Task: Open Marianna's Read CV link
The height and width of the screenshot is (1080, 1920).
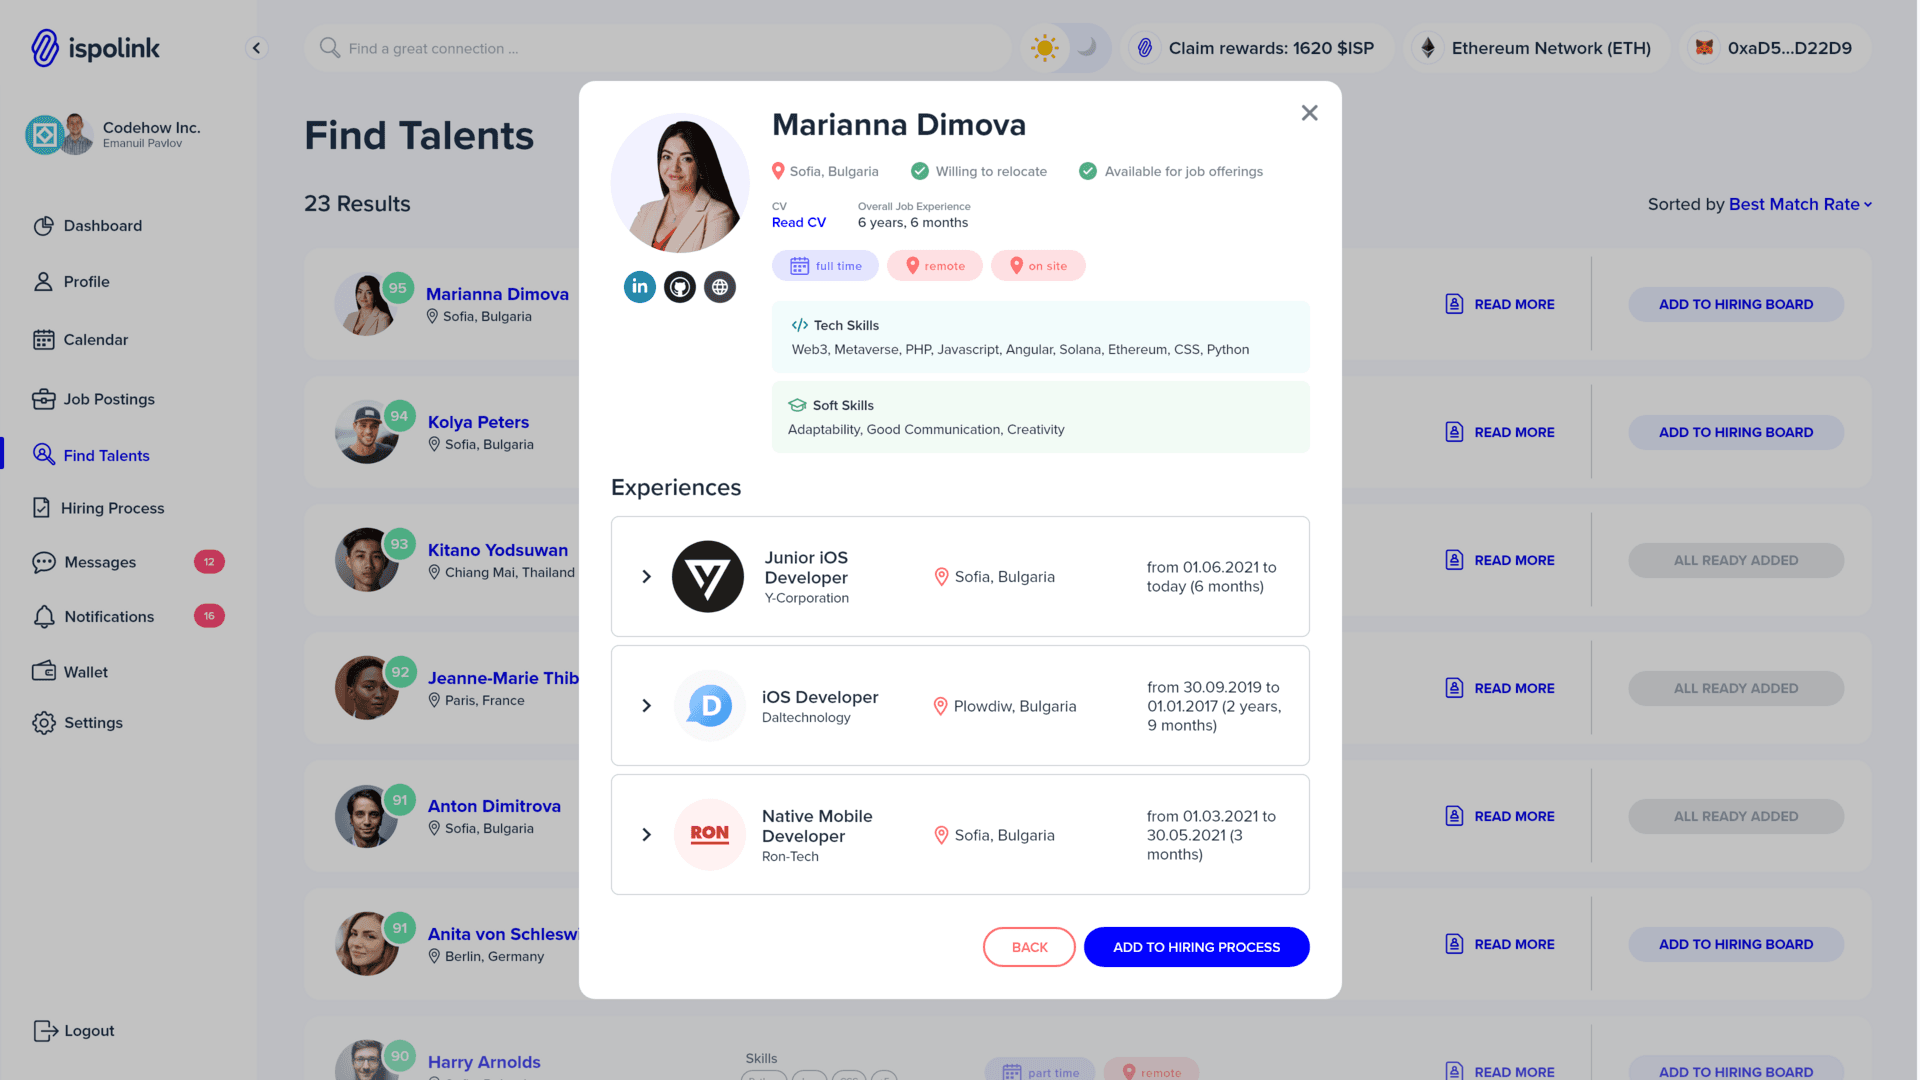Action: pos(798,222)
